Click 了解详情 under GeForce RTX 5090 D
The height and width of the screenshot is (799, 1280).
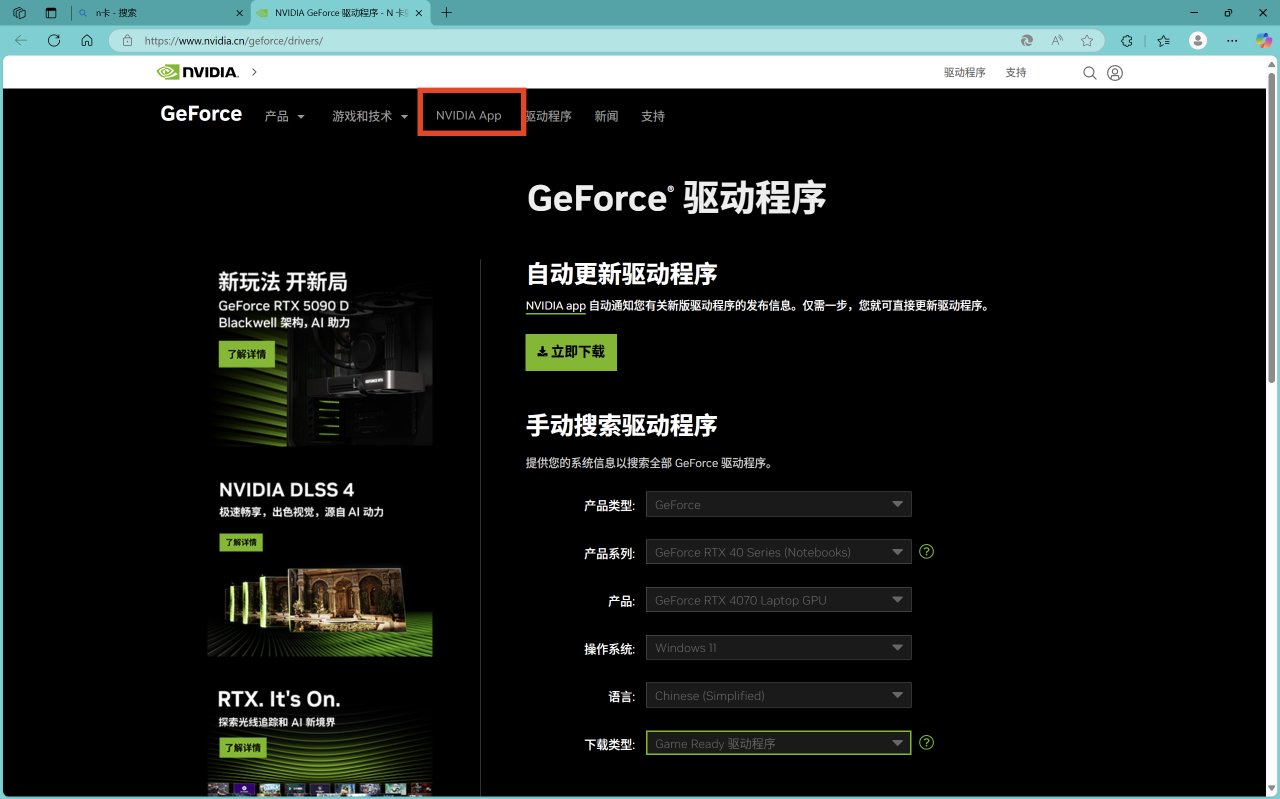246,354
